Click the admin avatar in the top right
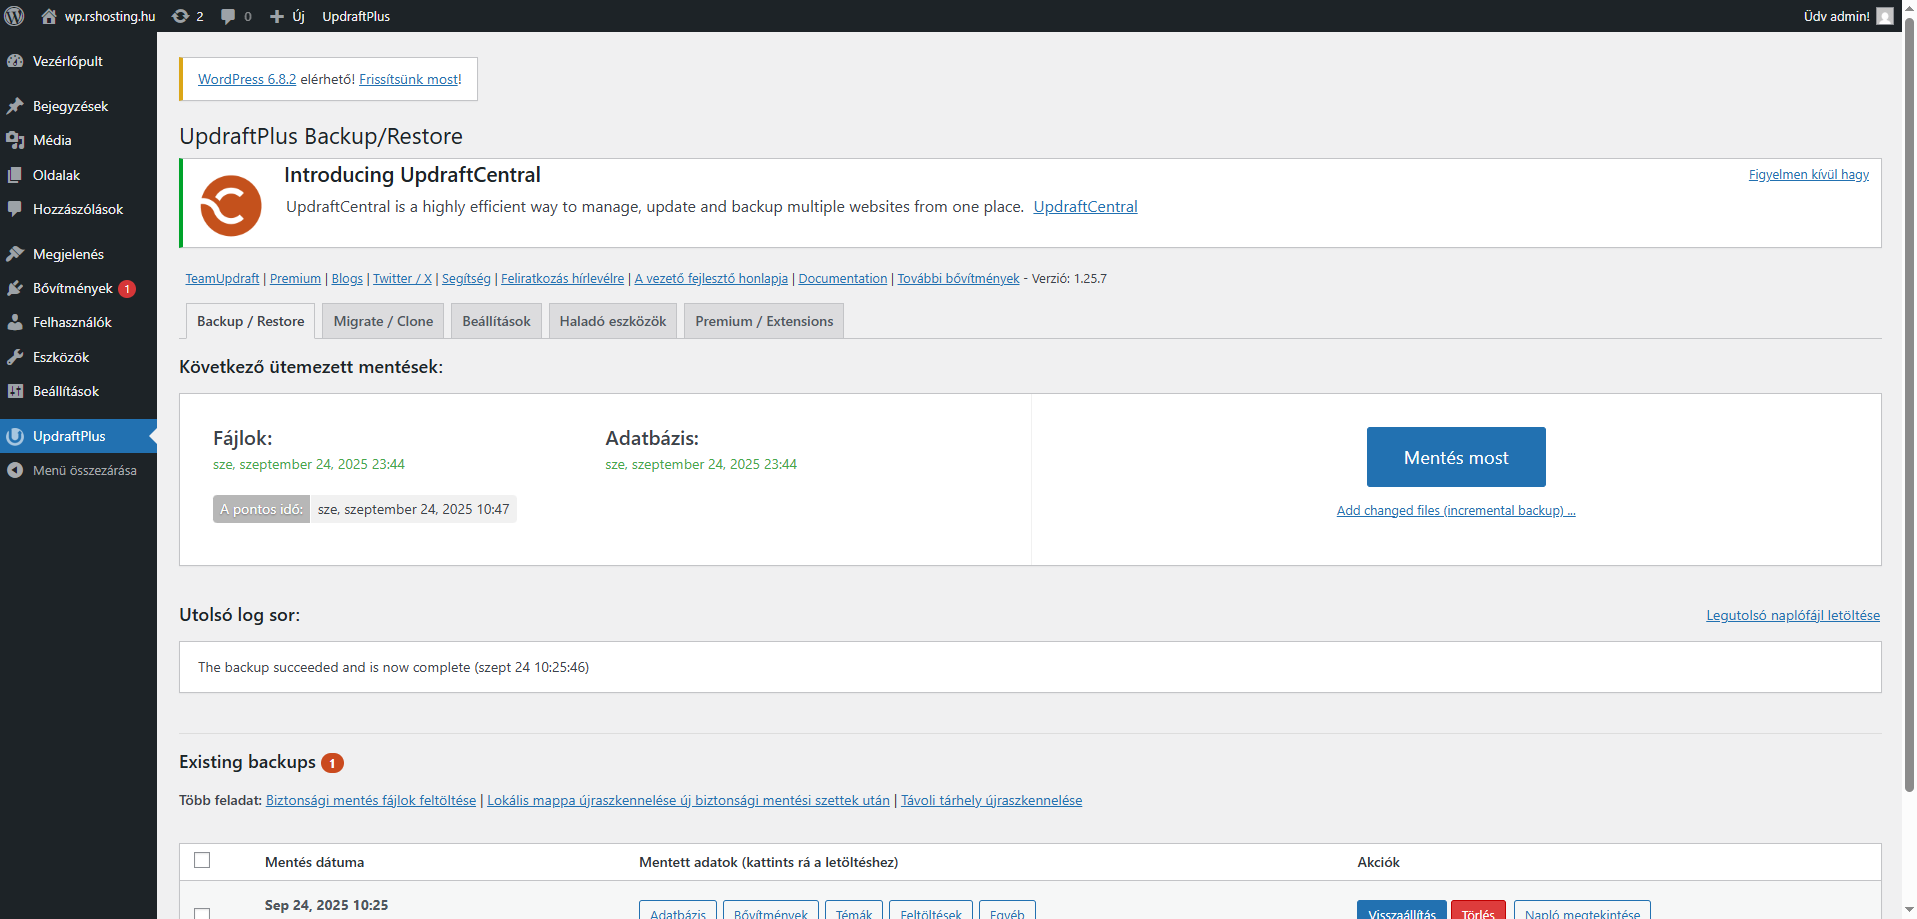The width and height of the screenshot is (1917, 919). point(1885,16)
